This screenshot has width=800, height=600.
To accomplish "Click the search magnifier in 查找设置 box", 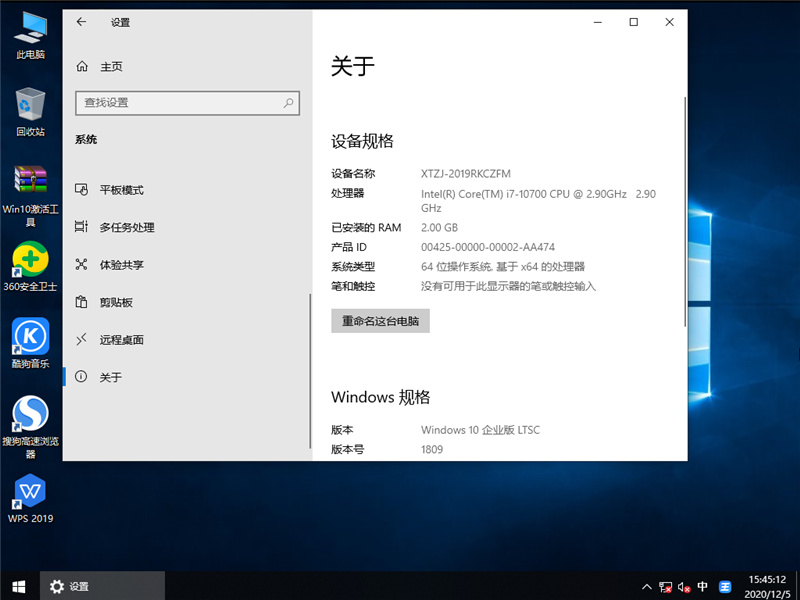I will [x=288, y=103].
